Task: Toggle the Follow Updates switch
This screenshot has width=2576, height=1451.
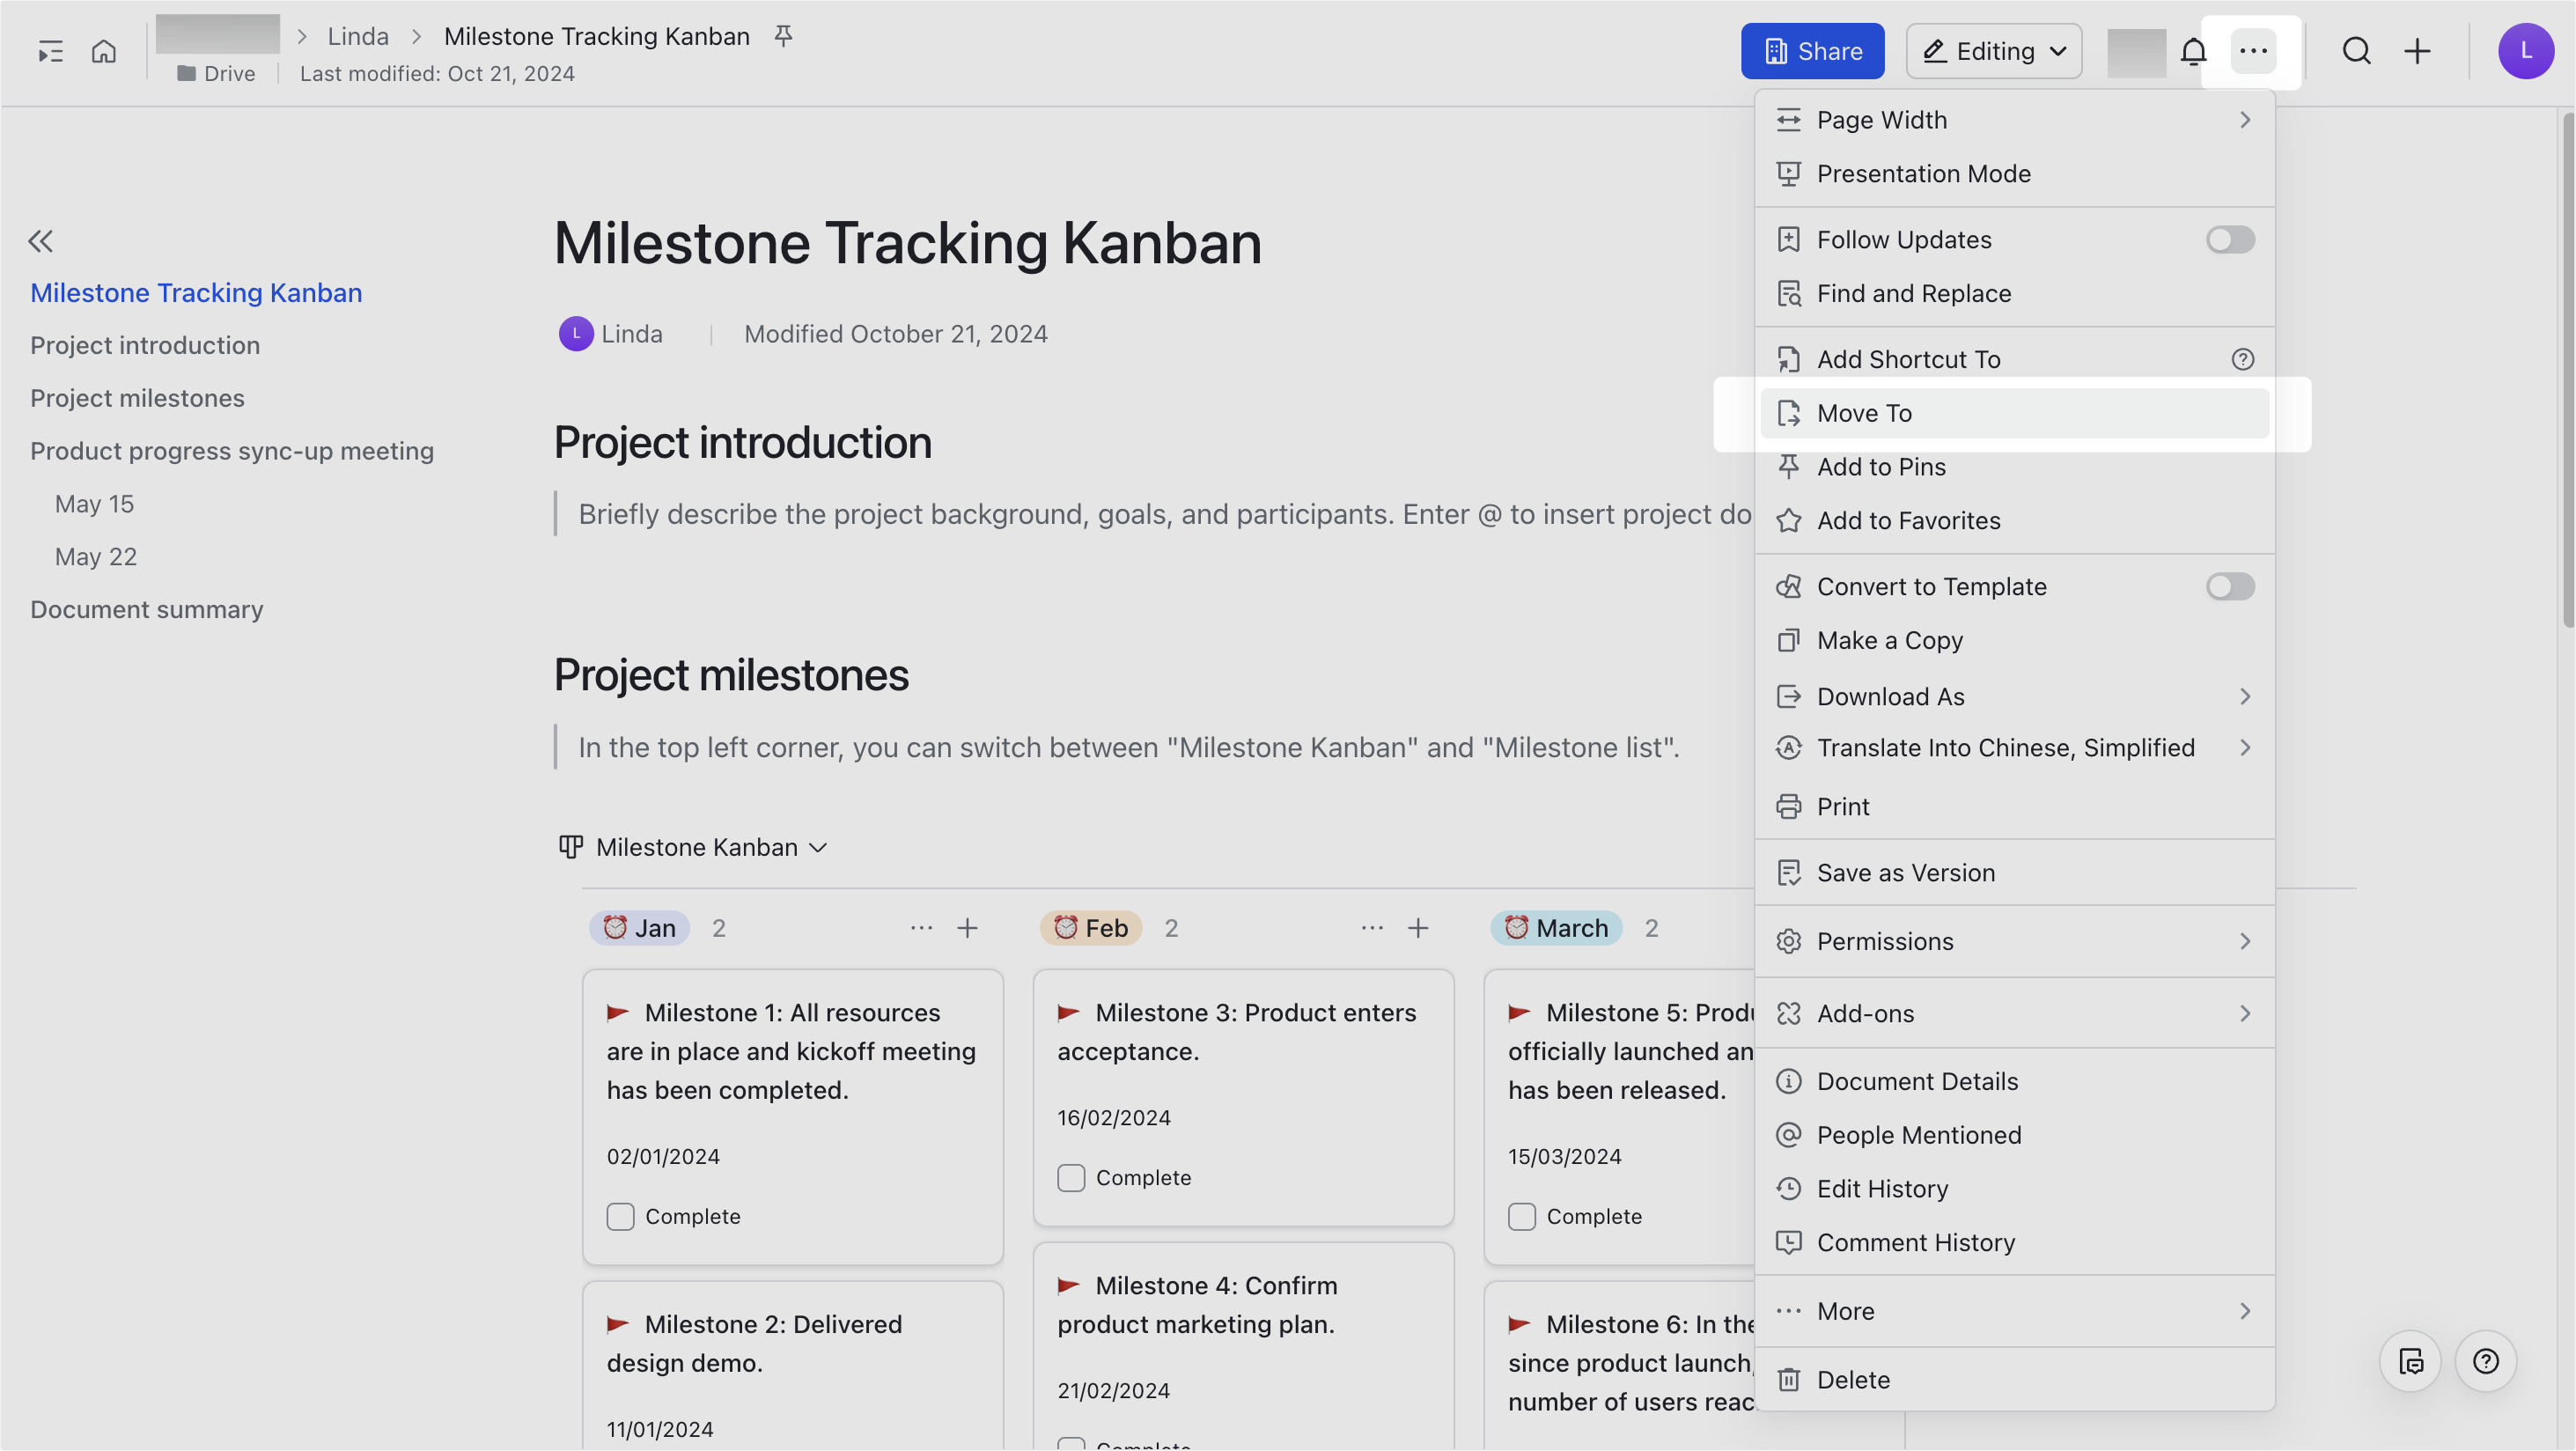Action: pyautogui.click(x=2230, y=240)
